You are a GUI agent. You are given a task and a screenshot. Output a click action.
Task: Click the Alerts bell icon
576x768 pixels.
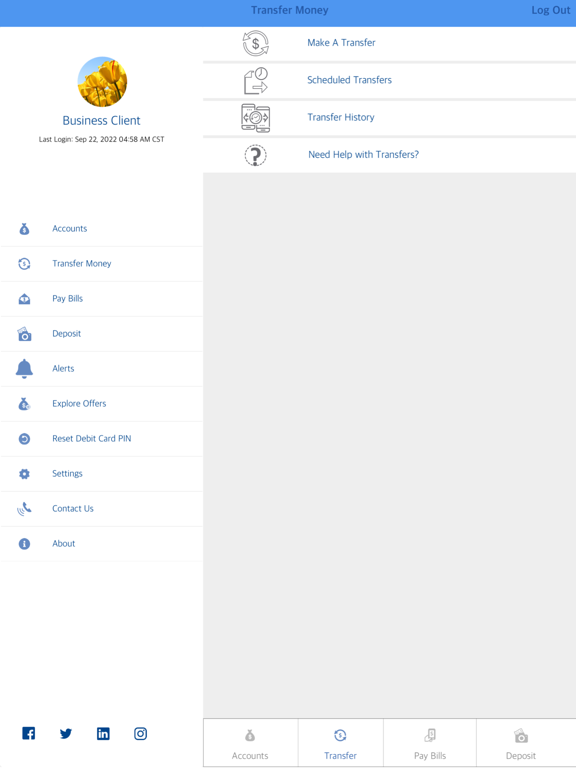(x=24, y=368)
